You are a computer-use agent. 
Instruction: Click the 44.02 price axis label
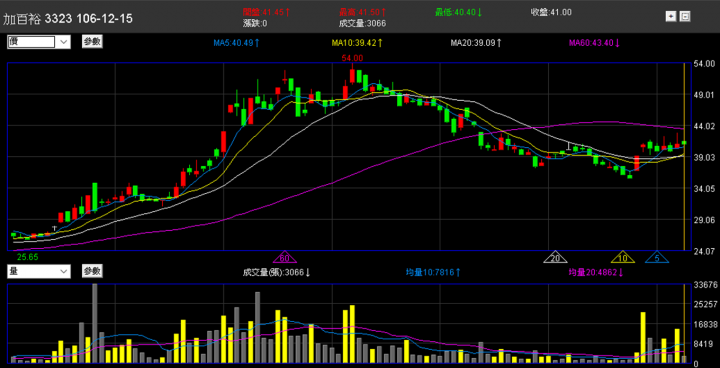(705, 126)
